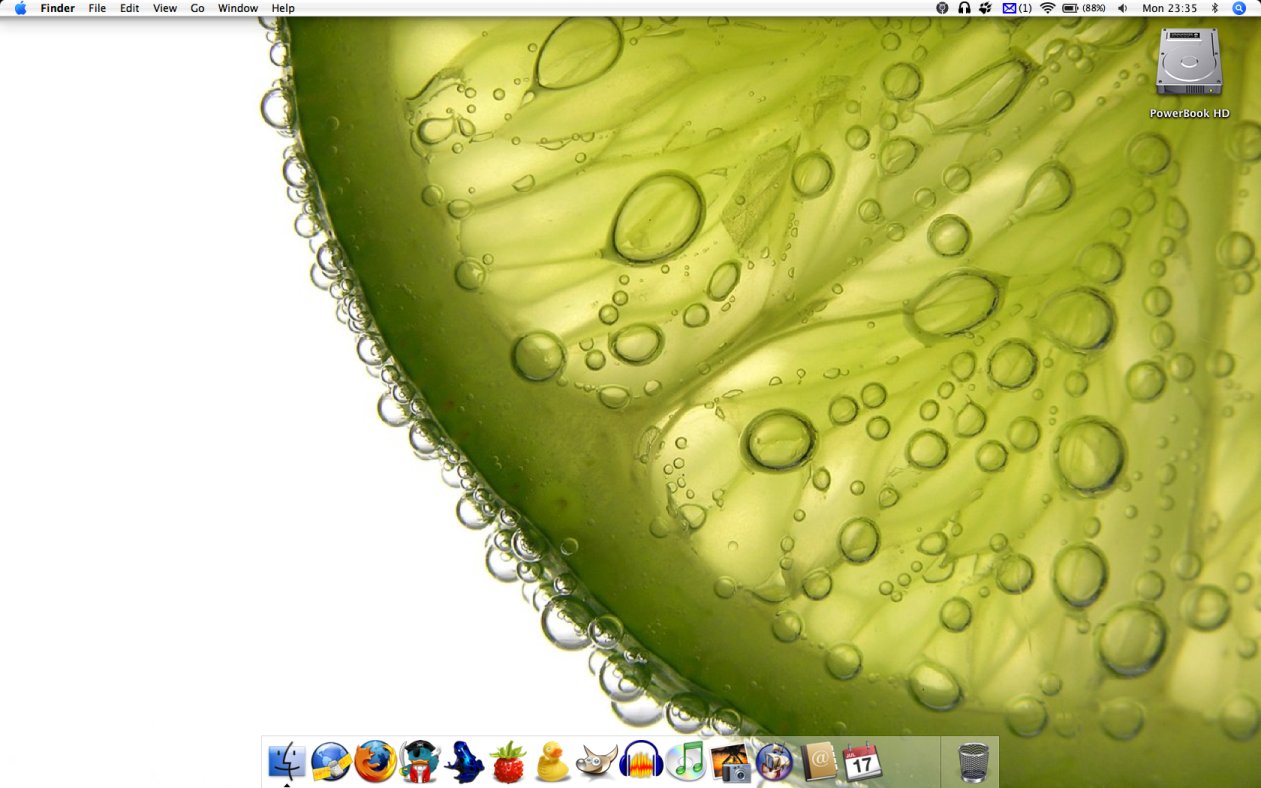Open the AirPort Wi-Fi status menu
This screenshot has height=788, width=1261.
(x=1048, y=8)
